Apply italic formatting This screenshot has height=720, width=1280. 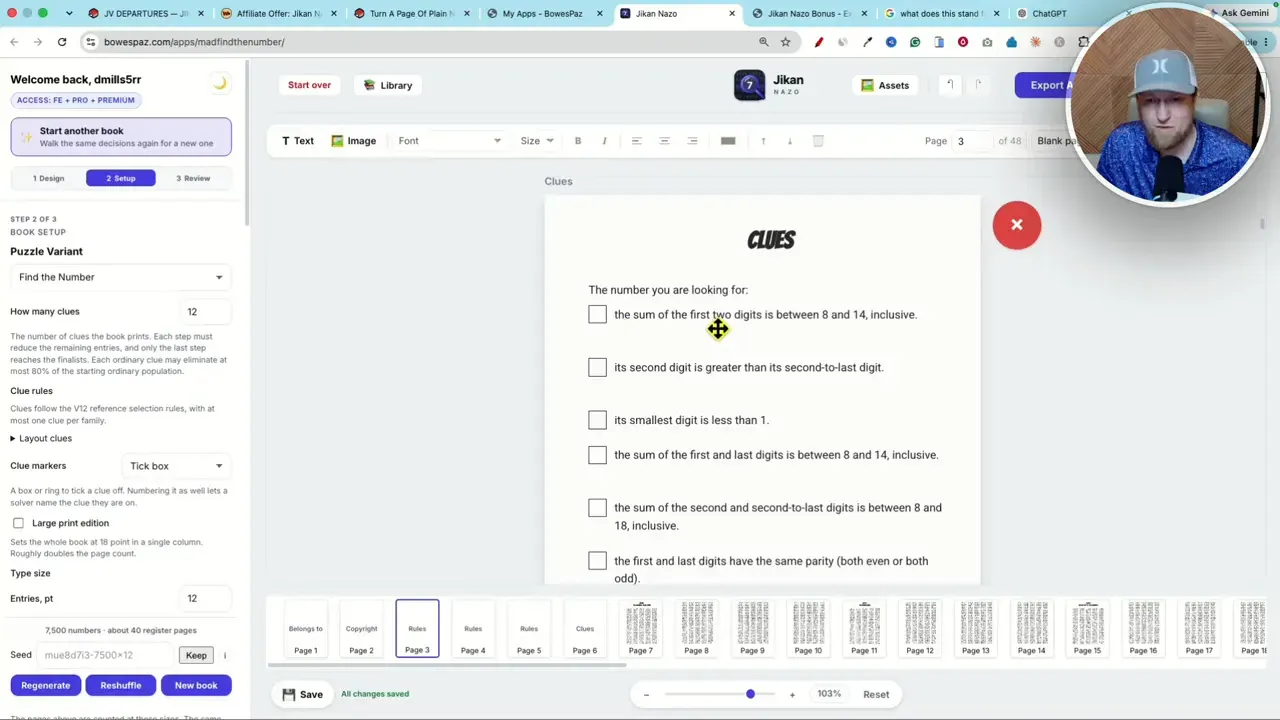coord(604,141)
